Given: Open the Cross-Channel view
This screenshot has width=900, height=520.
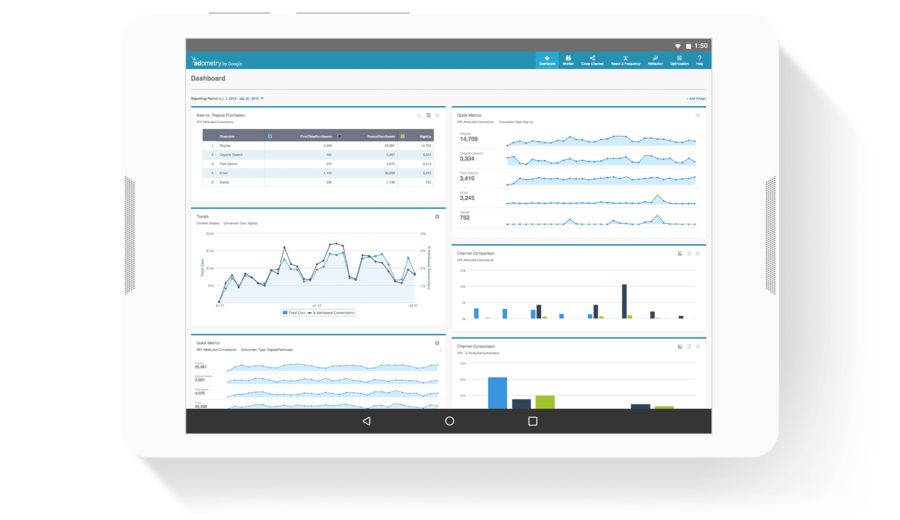Looking at the screenshot, I should click(592, 60).
